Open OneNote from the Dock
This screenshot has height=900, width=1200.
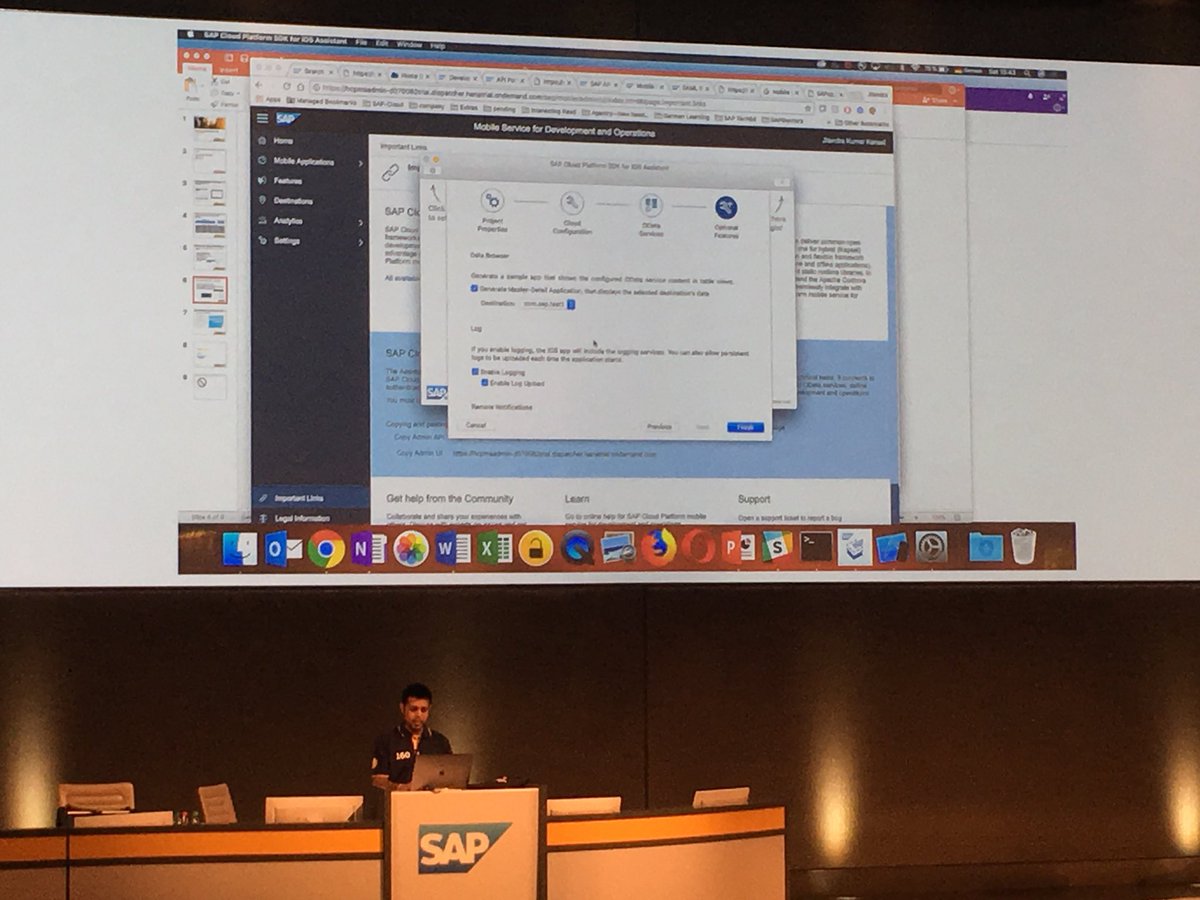point(368,549)
